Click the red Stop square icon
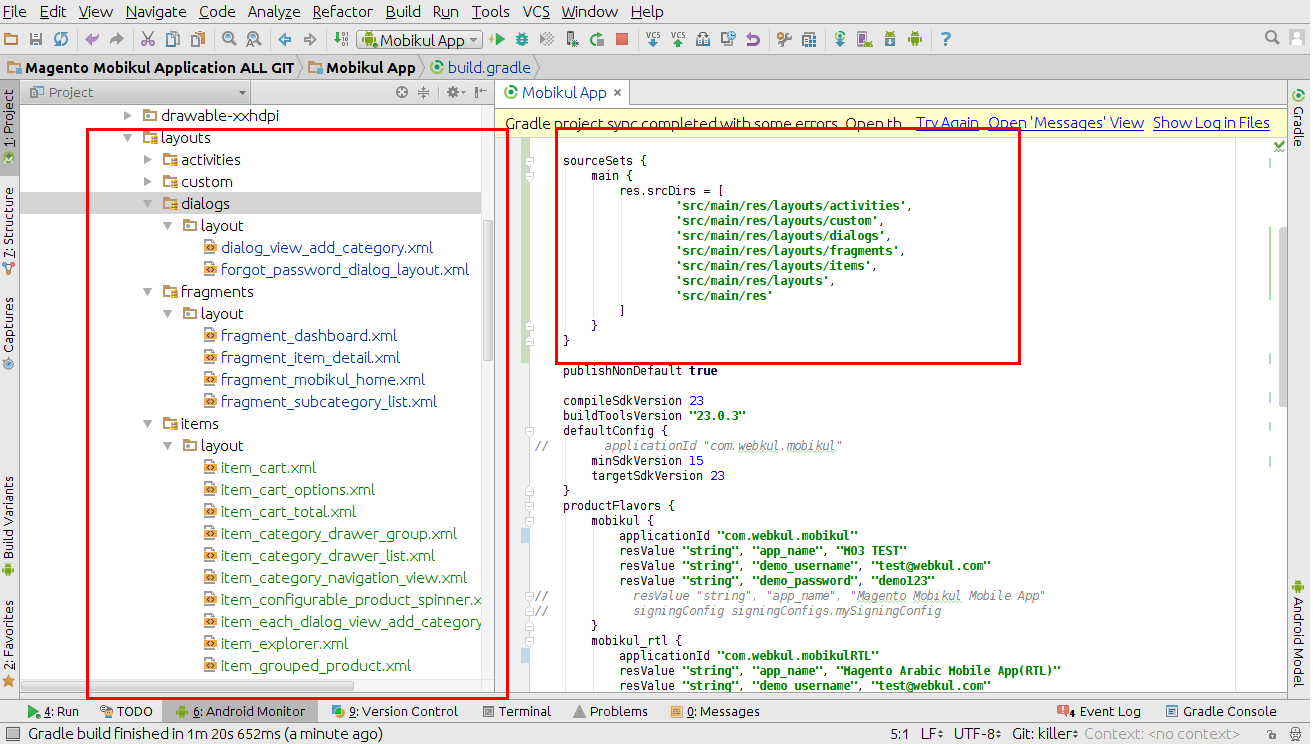Image resolution: width=1313 pixels, height=744 pixels. [x=621, y=39]
